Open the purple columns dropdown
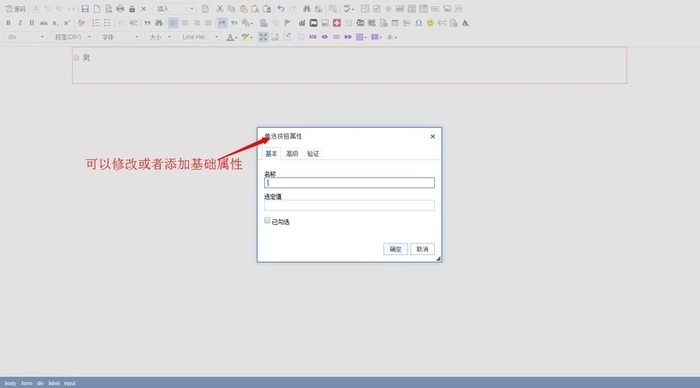Viewport: 700px width, 388px height. [x=376, y=37]
